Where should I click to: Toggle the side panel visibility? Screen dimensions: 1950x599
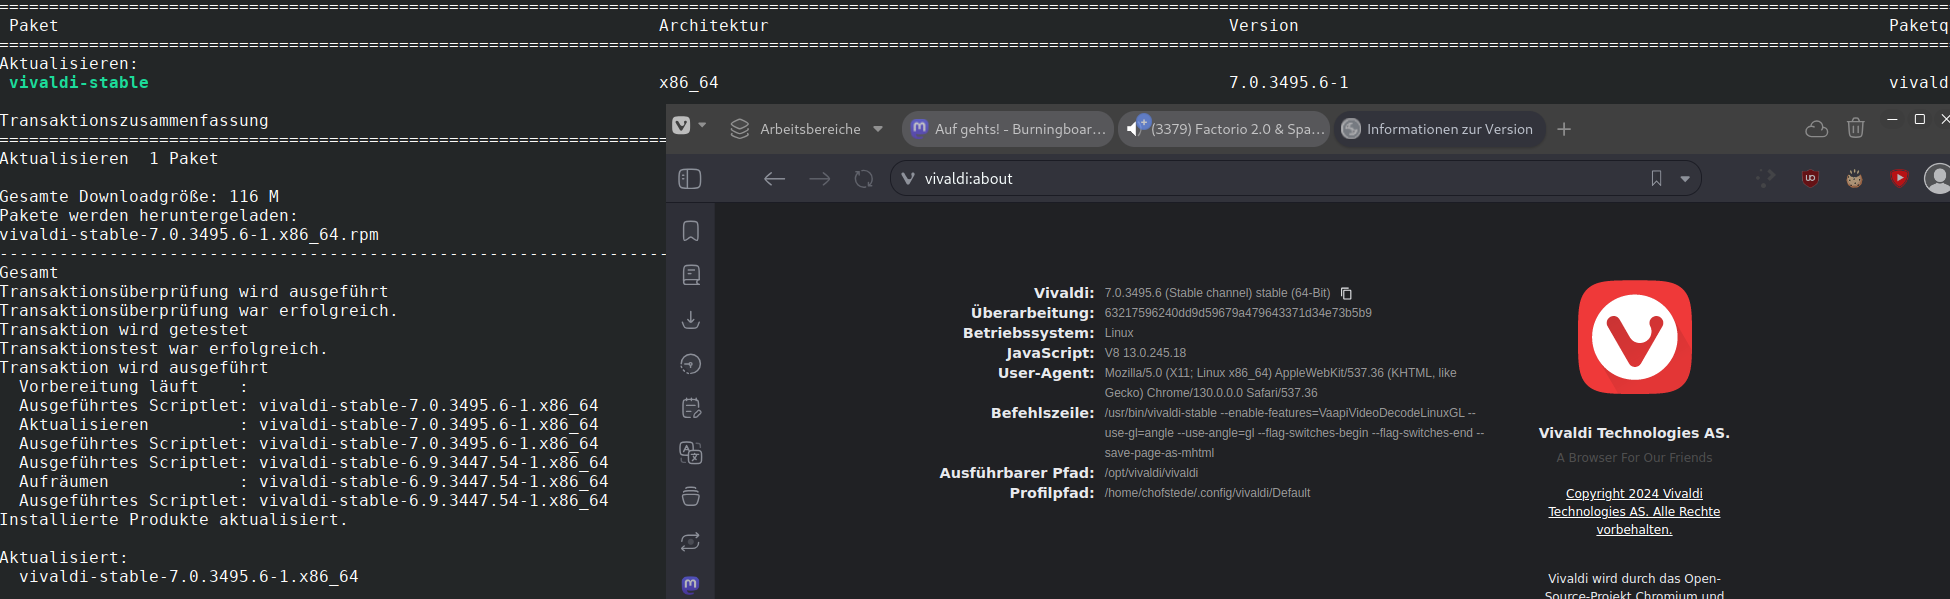[690, 179]
